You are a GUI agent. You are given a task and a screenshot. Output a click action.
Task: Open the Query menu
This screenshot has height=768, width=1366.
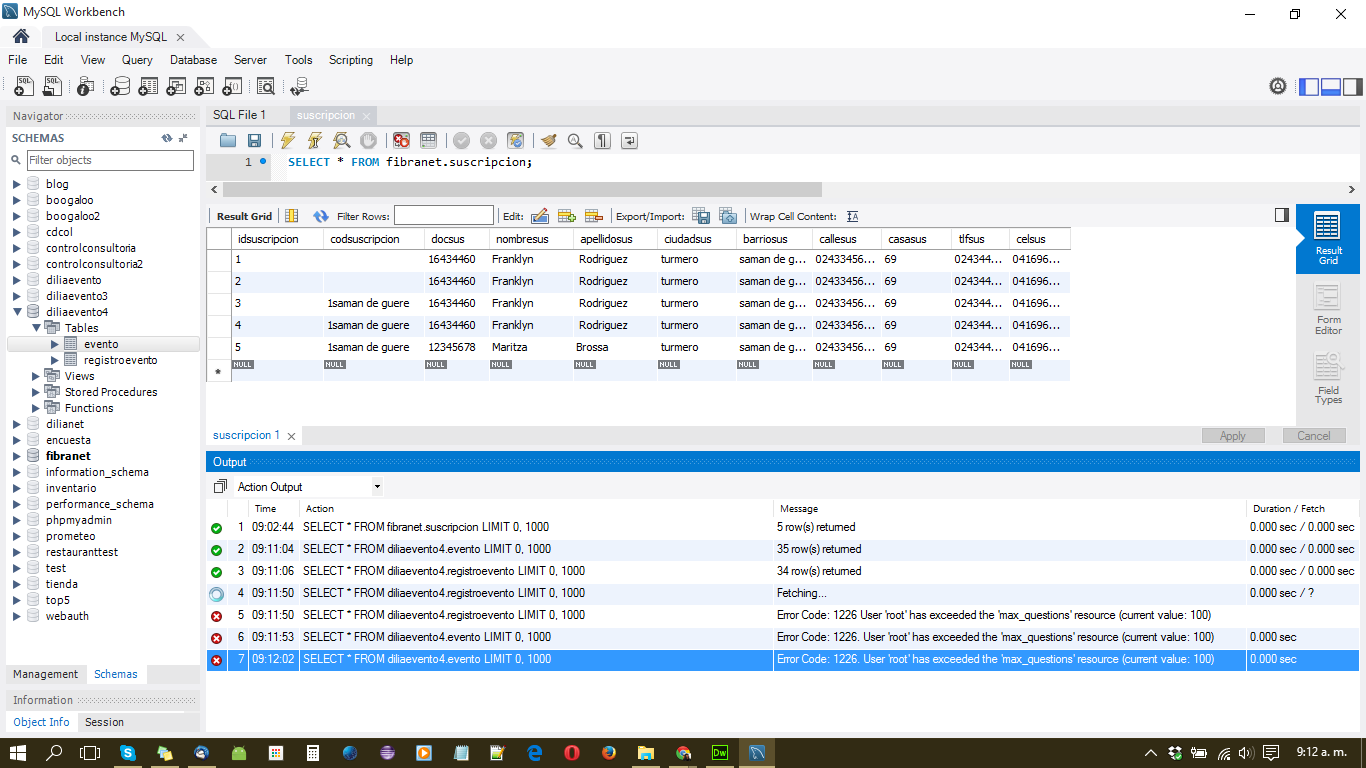click(x=137, y=60)
